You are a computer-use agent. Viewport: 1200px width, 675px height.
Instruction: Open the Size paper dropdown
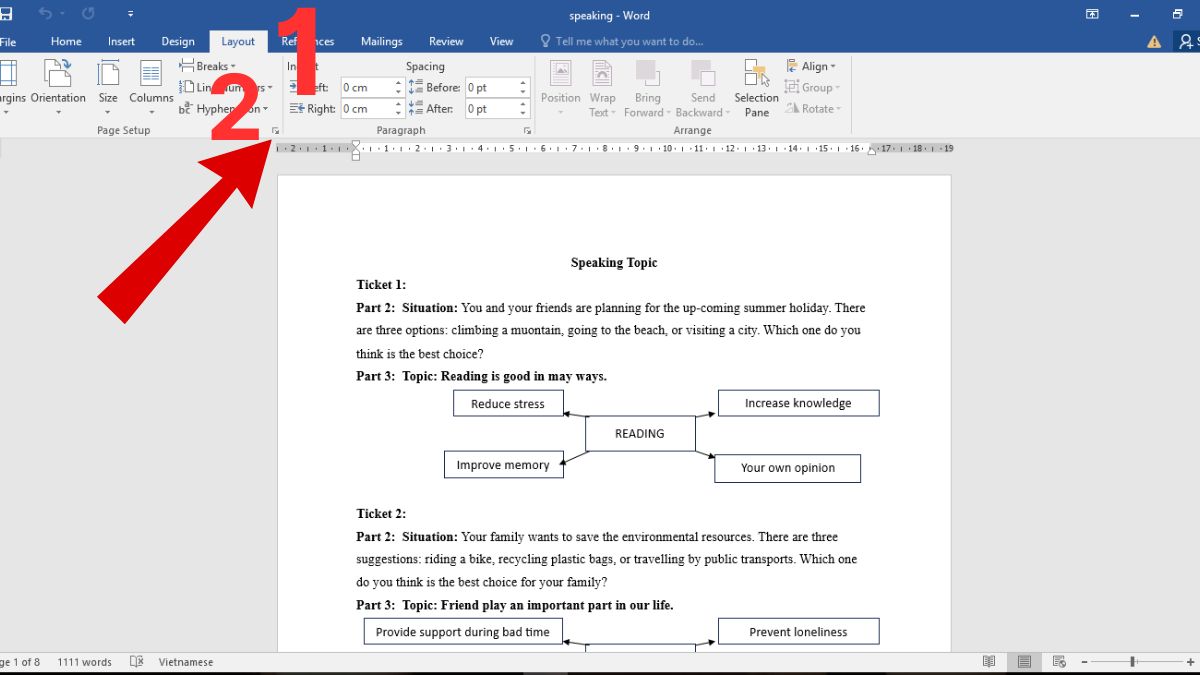pyautogui.click(x=108, y=88)
